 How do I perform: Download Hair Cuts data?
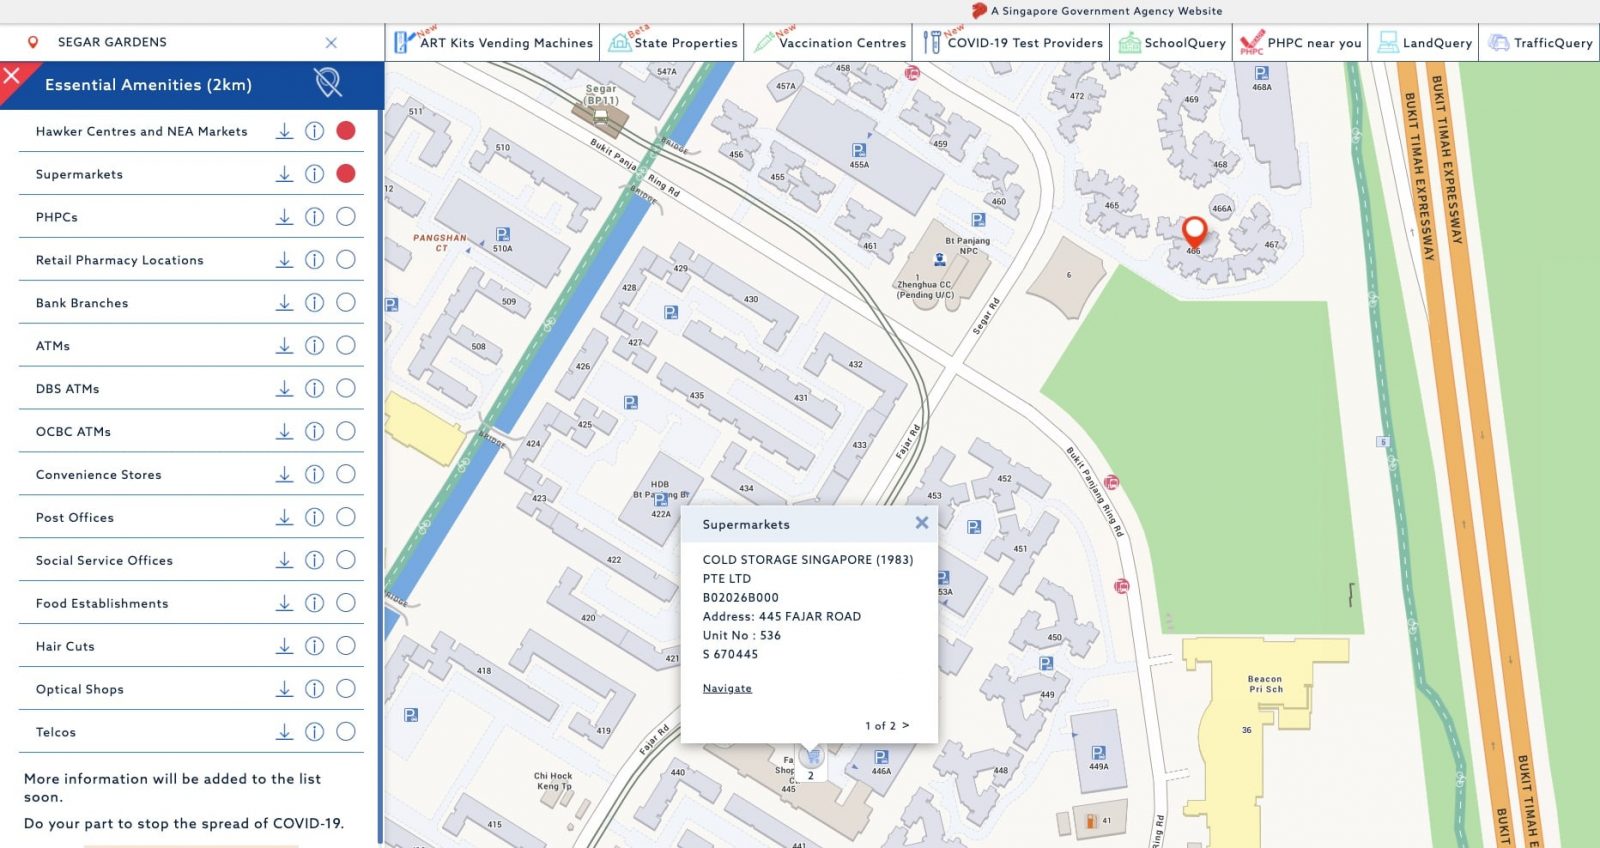coord(285,647)
